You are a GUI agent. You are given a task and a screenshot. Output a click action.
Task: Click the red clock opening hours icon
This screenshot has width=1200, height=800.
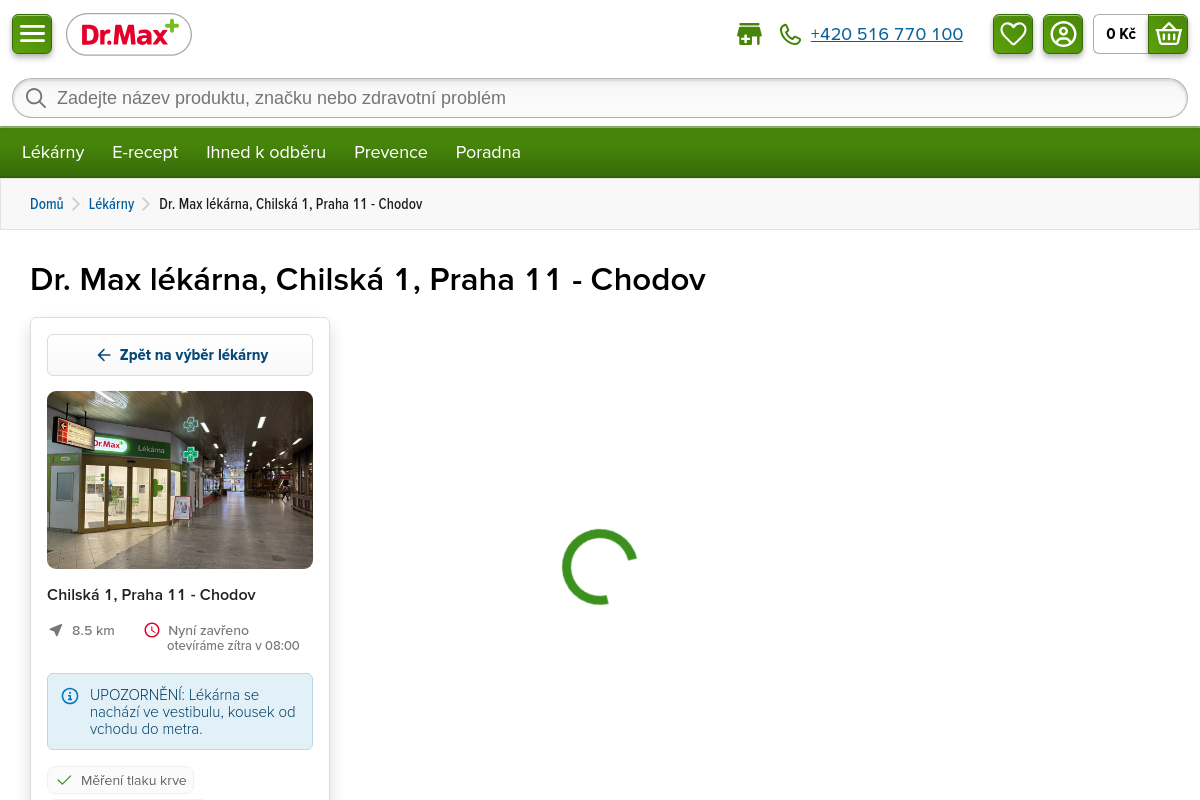pos(152,630)
